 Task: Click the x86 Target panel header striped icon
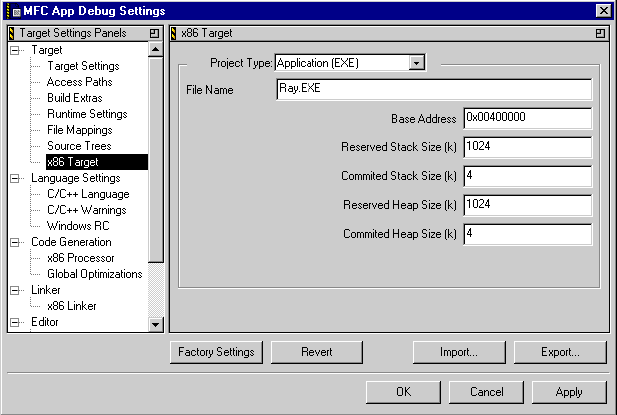point(174,33)
